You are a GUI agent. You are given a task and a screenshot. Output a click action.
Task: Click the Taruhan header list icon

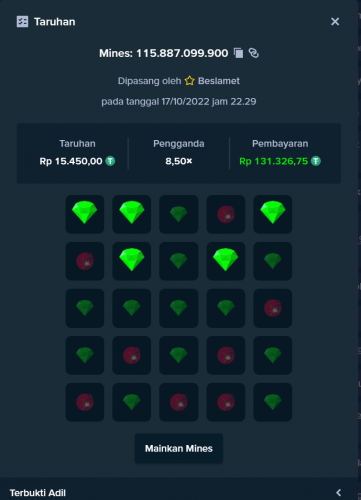coord(22,22)
